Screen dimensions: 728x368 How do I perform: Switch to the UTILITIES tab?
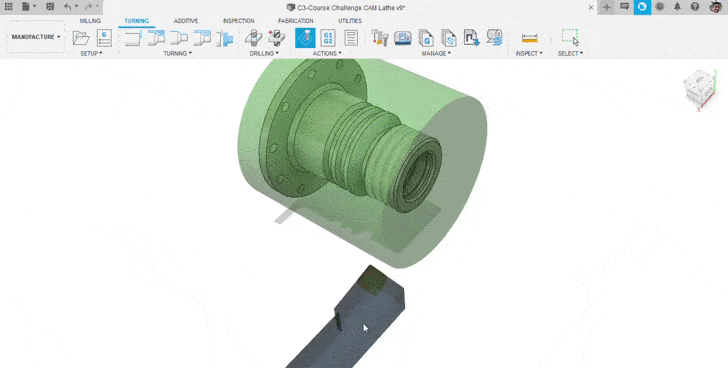[350, 21]
